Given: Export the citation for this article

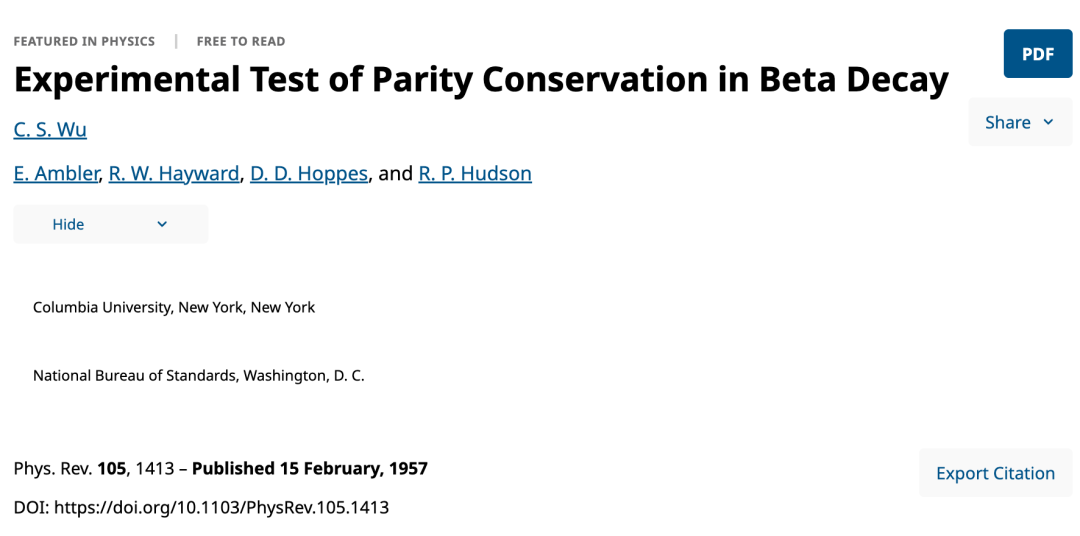Looking at the screenshot, I should click(x=995, y=473).
